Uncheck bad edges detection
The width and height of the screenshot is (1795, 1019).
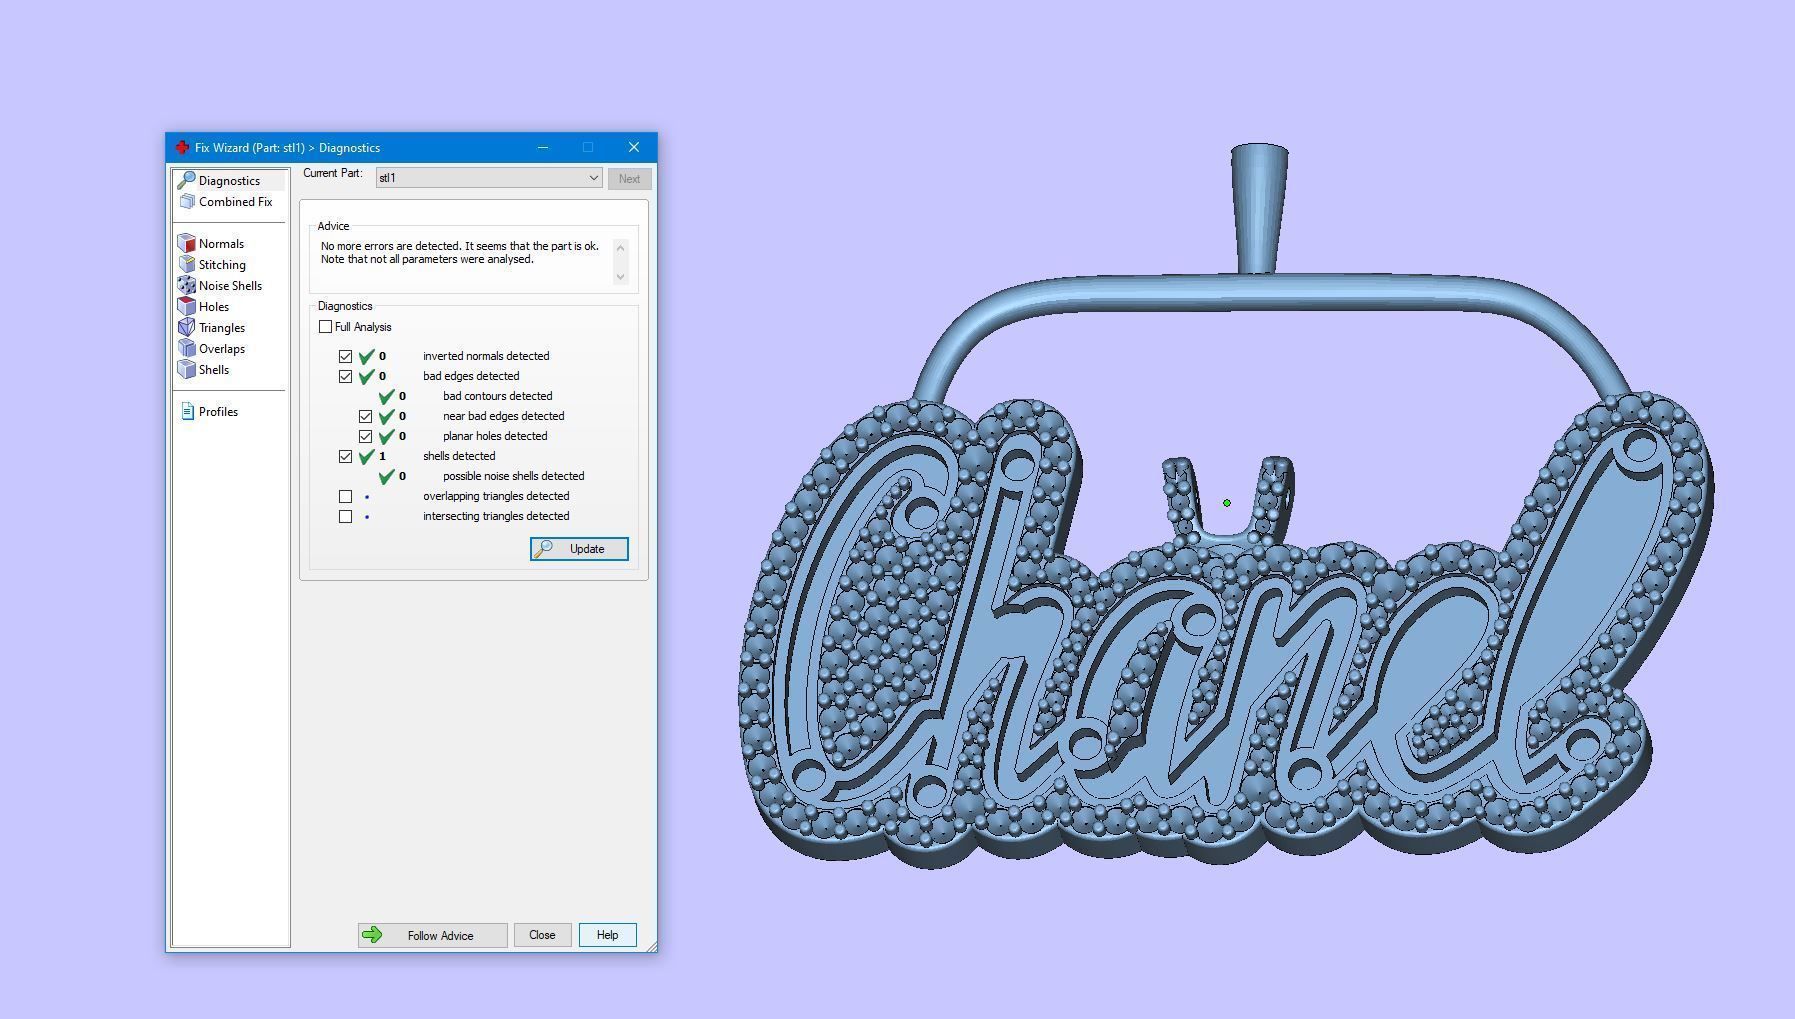point(345,376)
